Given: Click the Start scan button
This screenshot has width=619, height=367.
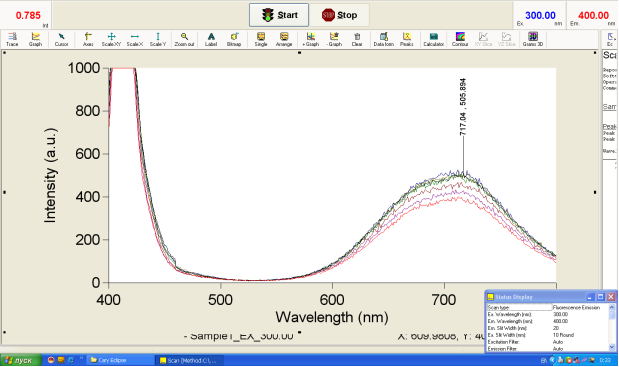Looking at the screenshot, I should 279,15.
